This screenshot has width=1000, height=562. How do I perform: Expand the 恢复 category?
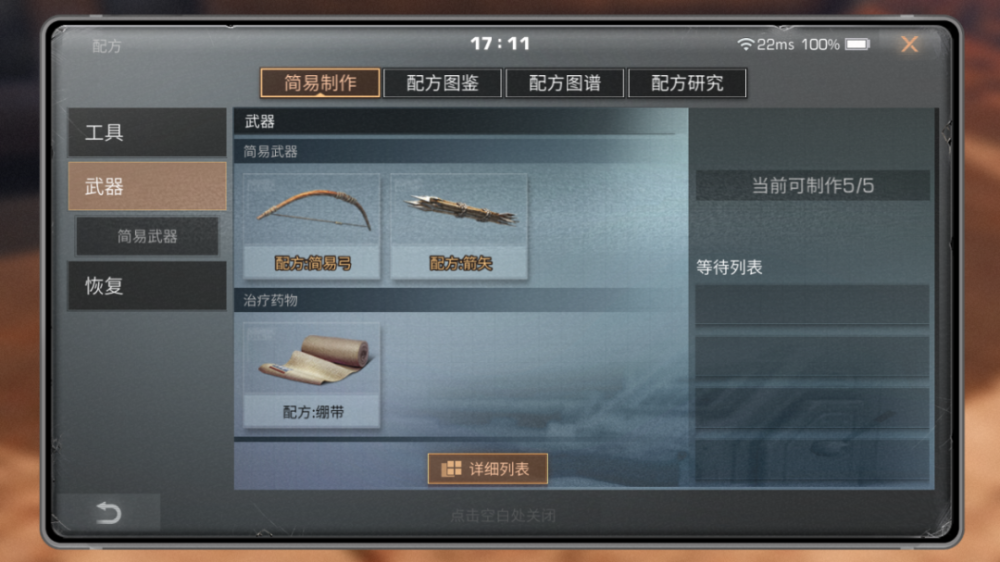coord(147,285)
